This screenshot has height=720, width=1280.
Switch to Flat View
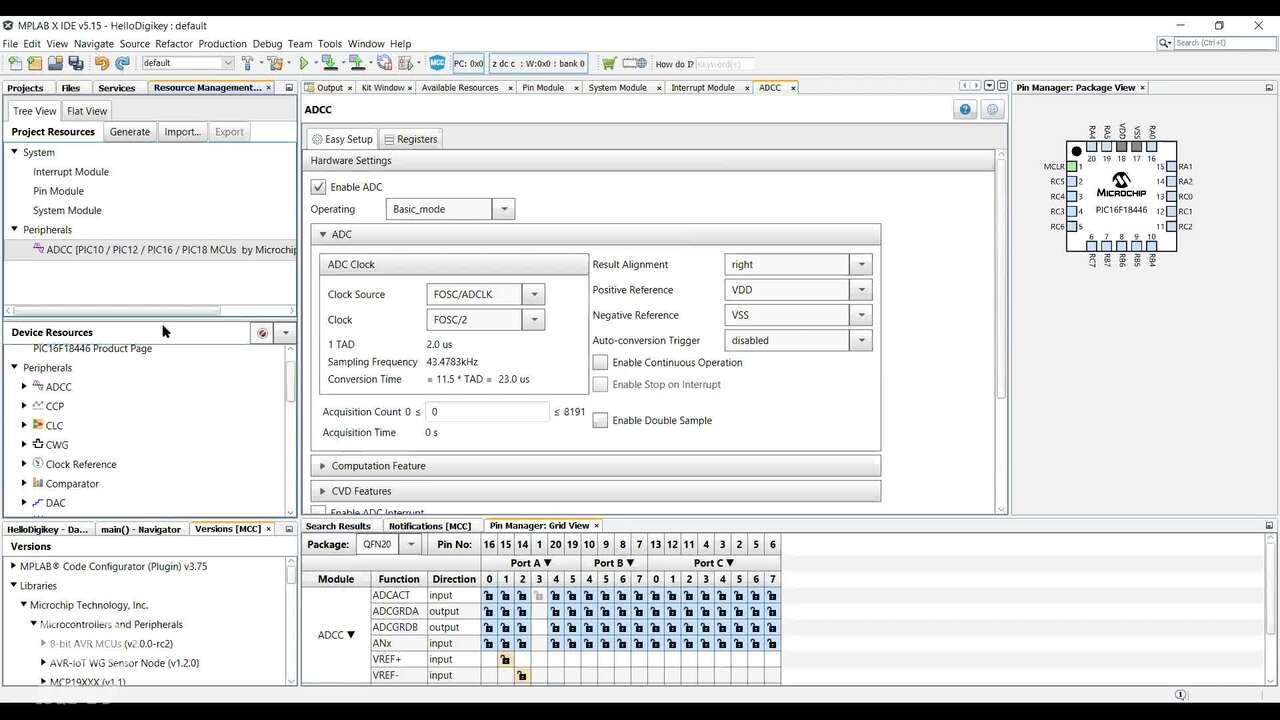87,111
